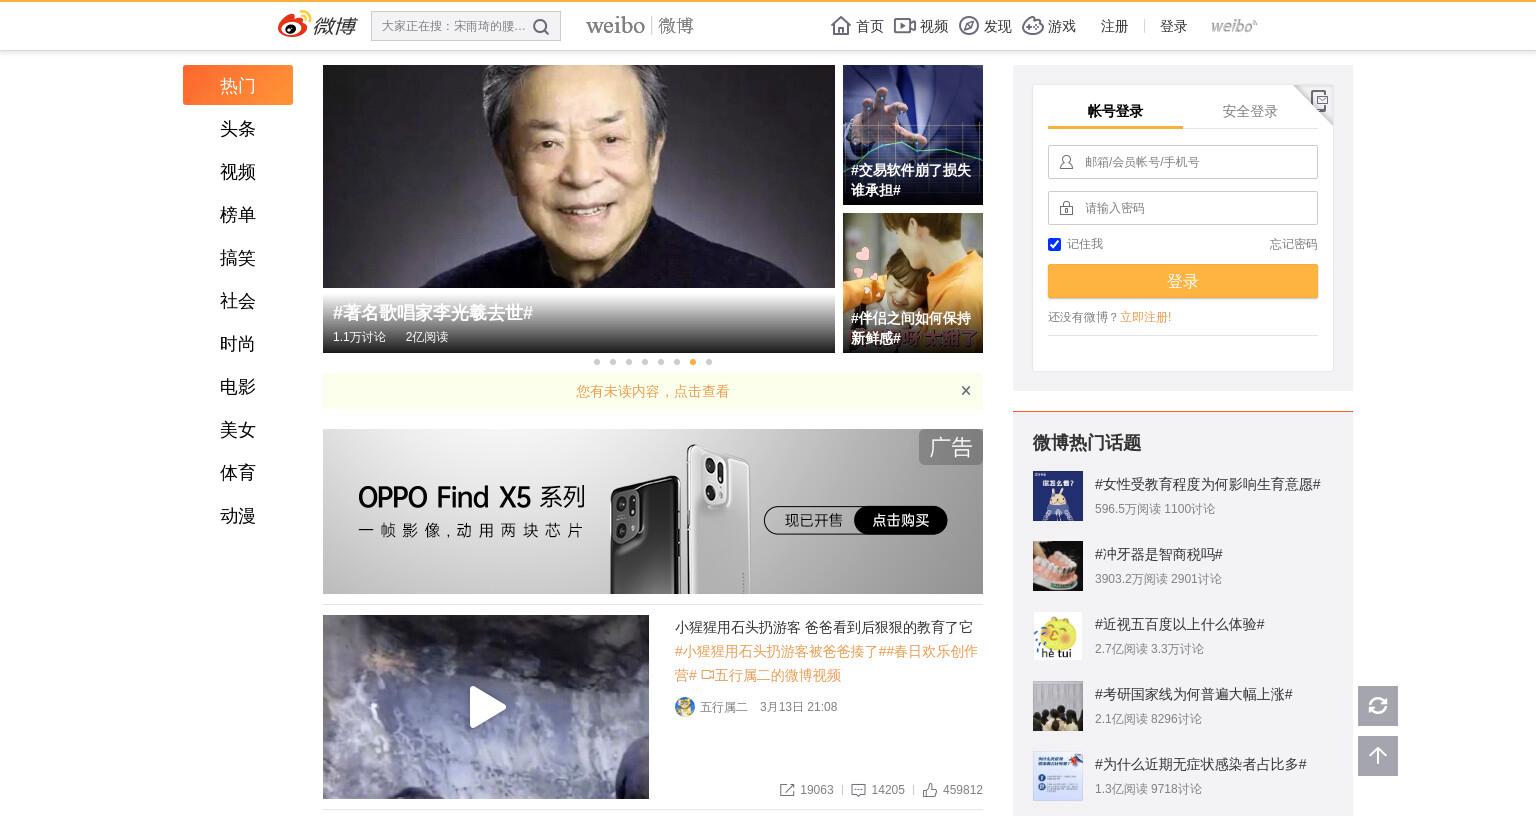Open 五行属二的微博视频 link
Screen dimensions: 1536x816
click(x=770, y=675)
